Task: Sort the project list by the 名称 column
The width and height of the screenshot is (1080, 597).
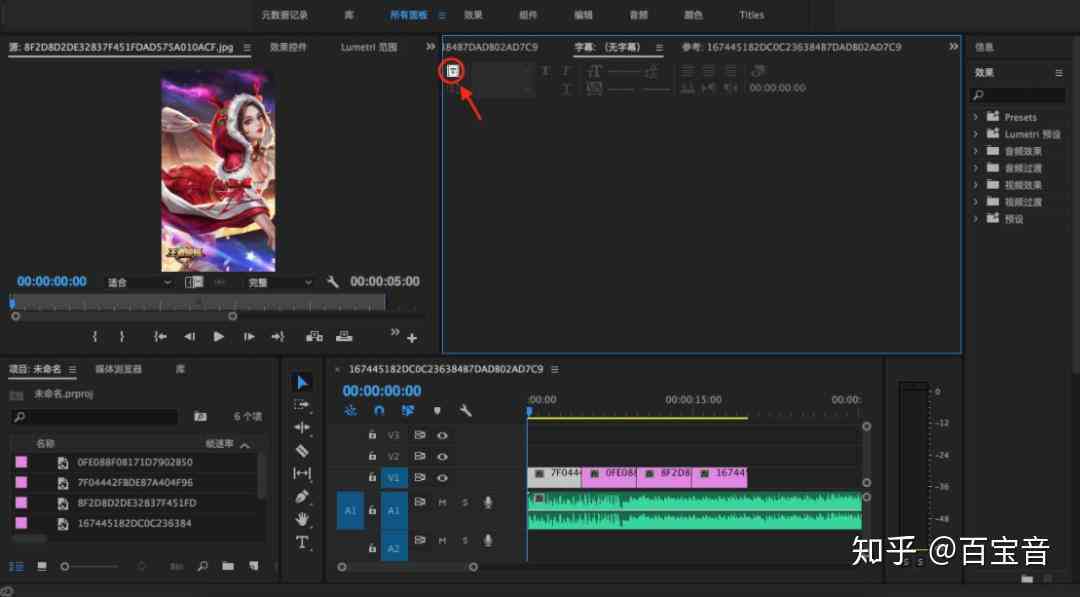Action: tap(45, 444)
